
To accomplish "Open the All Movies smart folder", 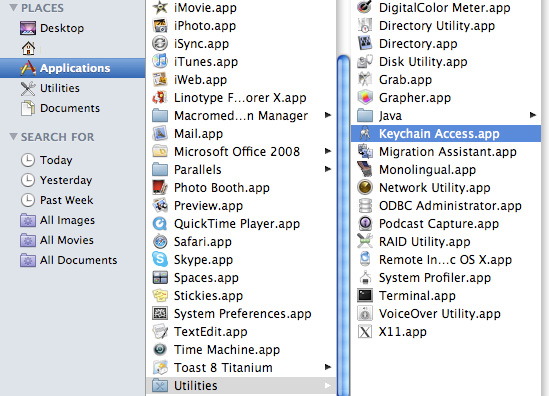I will click(x=72, y=240).
